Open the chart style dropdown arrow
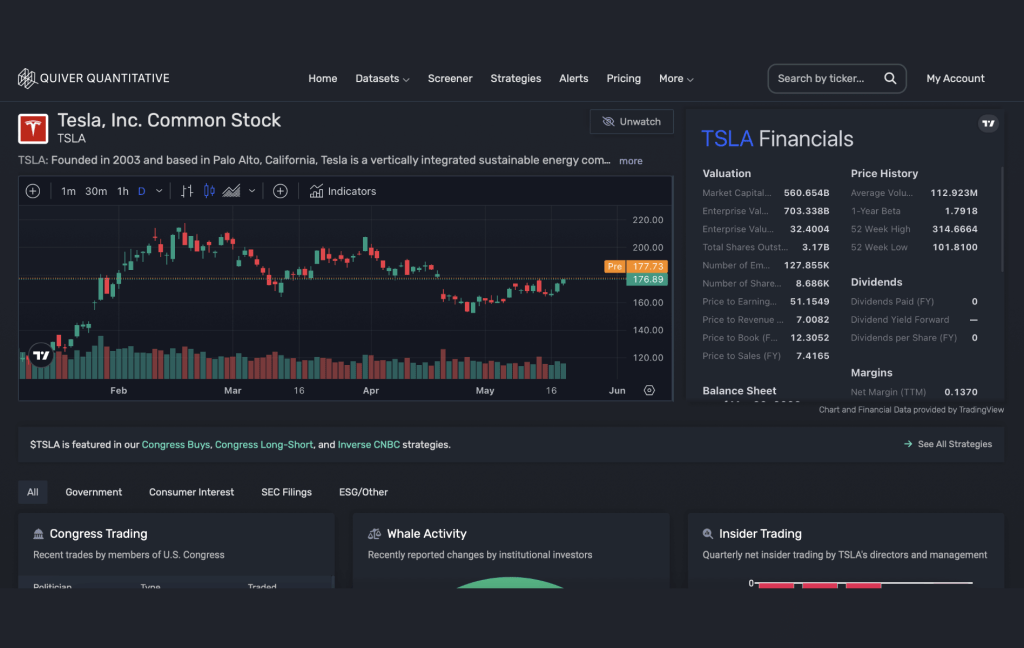 coord(252,191)
